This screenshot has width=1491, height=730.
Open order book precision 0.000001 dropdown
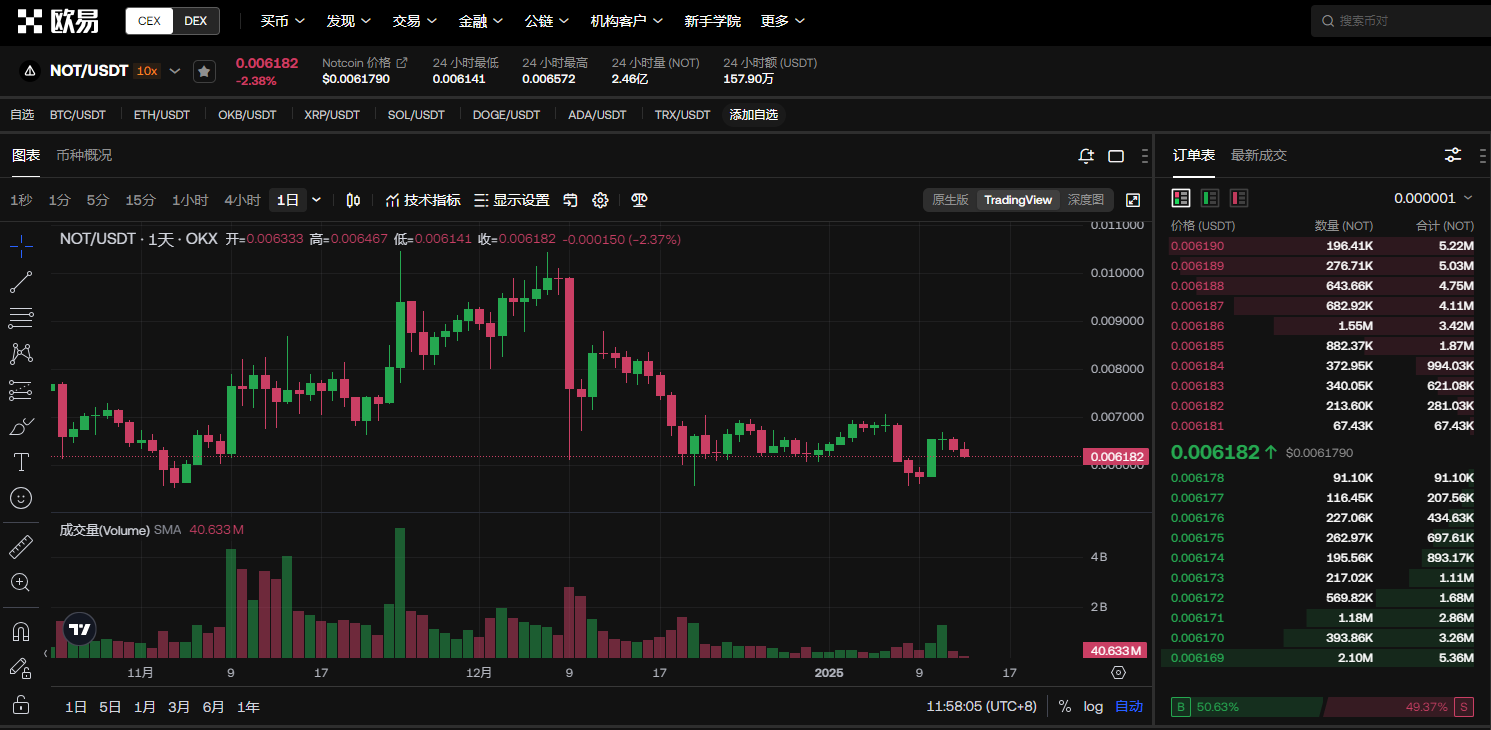(x=1433, y=198)
